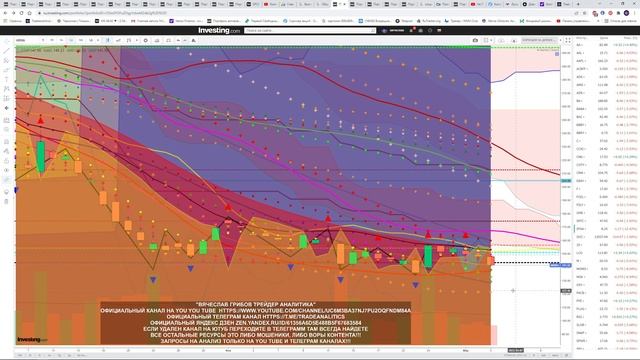Redo chart action arrow
This screenshot has height=360, width=640.
[x=185, y=40]
